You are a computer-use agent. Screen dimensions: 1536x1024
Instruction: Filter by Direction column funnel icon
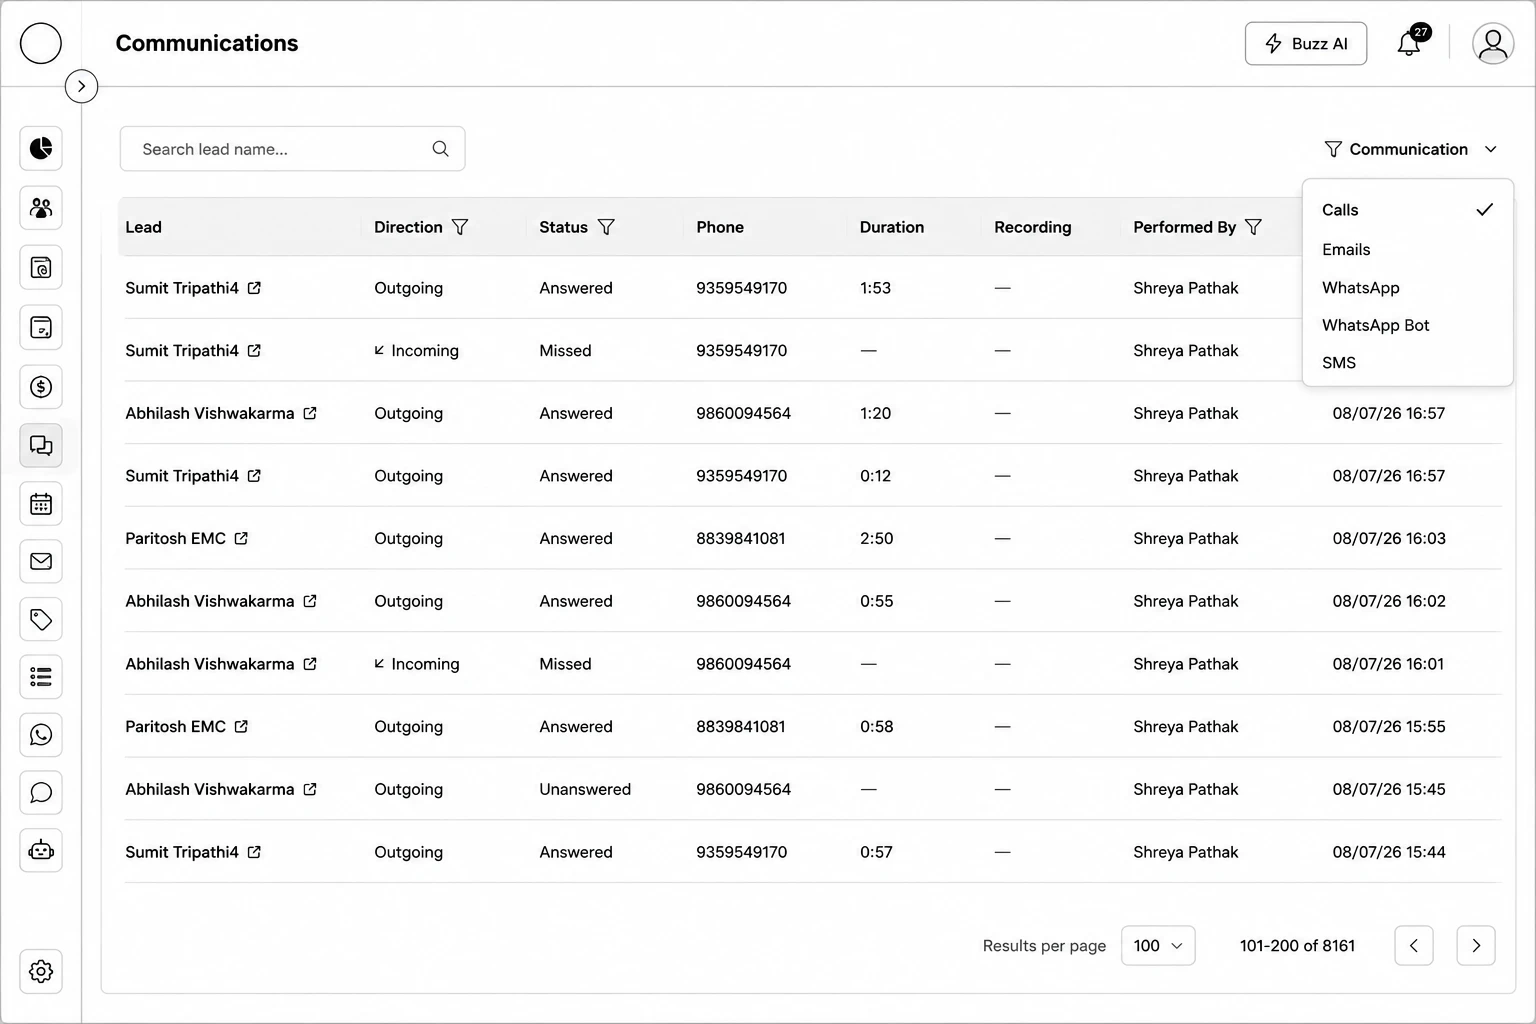460,227
